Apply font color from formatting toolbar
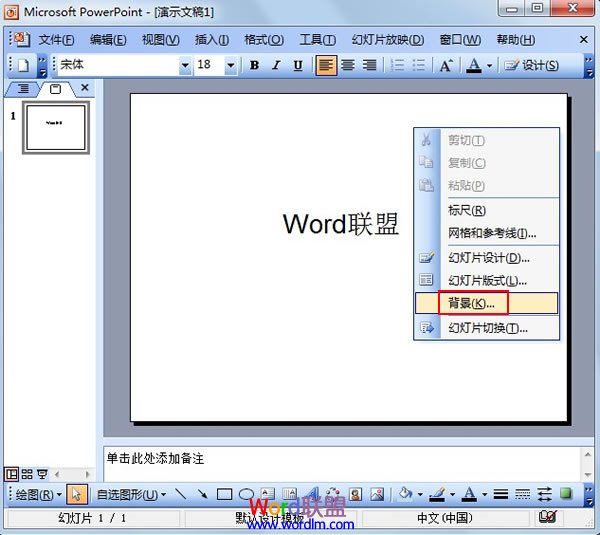This screenshot has width=600, height=535. click(474, 65)
